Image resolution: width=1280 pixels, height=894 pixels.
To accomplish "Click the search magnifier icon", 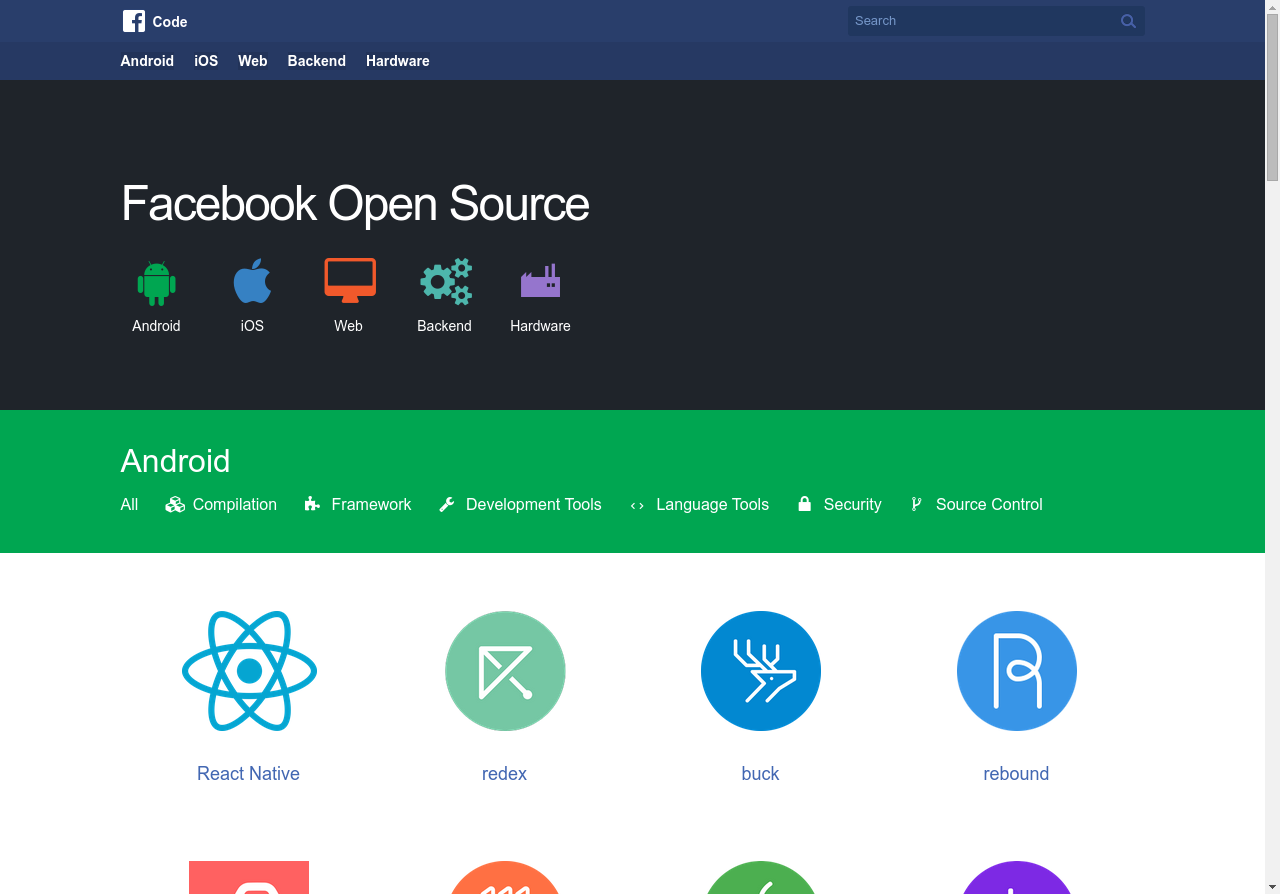I will point(1128,21).
